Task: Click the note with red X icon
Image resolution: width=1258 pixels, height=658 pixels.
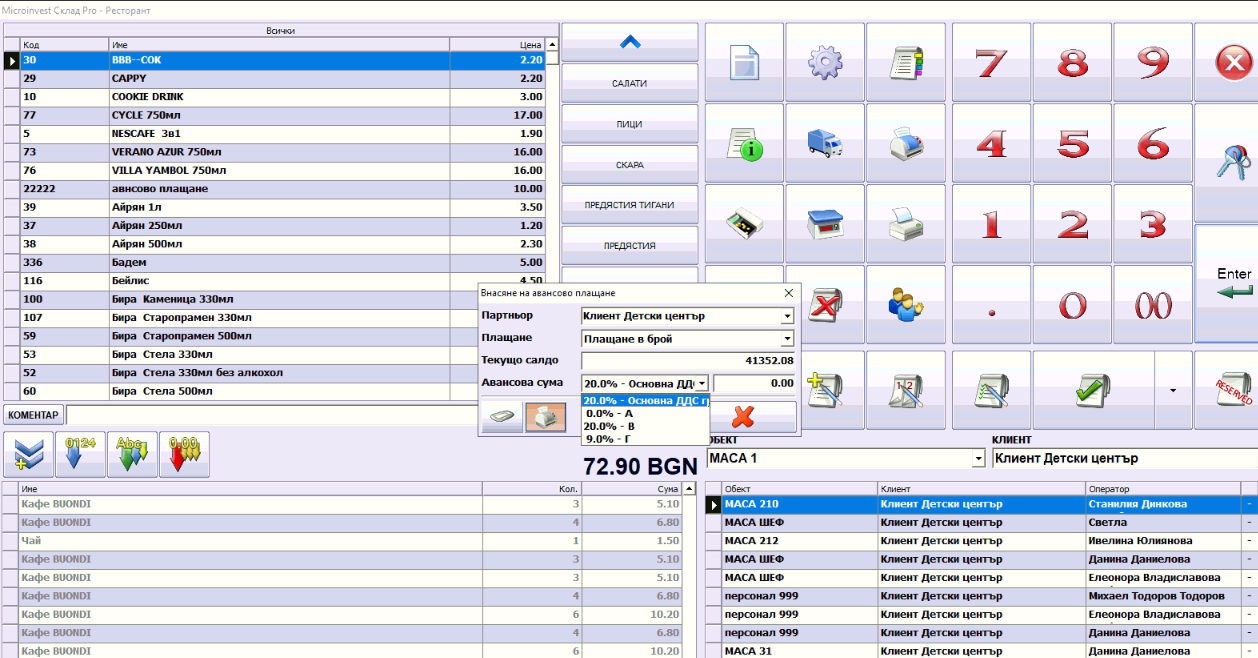Action: [825, 304]
